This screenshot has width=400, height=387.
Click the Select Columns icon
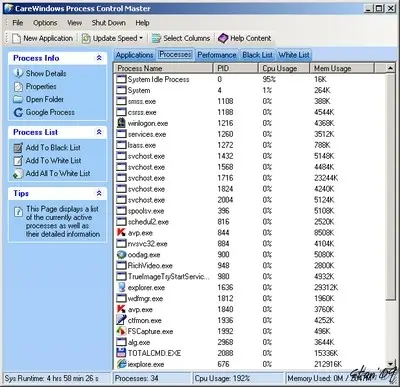(x=156, y=38)
